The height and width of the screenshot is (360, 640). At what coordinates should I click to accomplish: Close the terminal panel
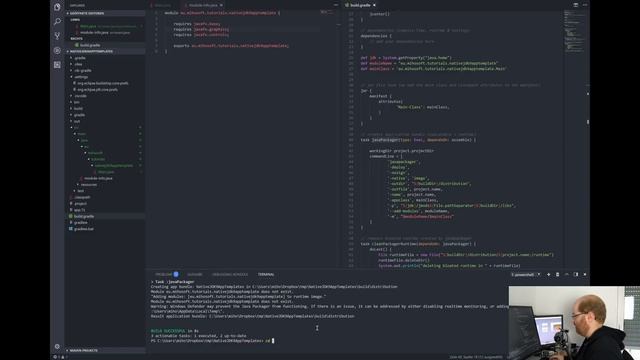click(x=585, y=274)
